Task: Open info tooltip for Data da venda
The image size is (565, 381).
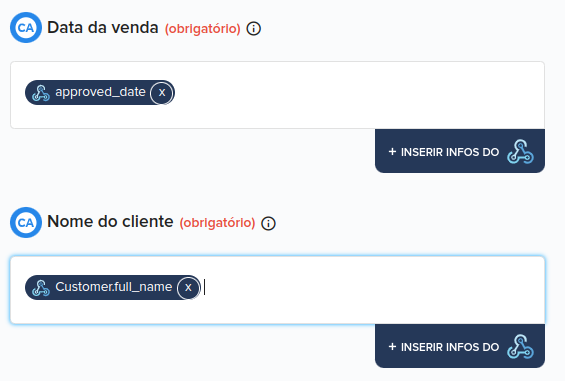Action: pyautogui.click(x=254, y=28)
